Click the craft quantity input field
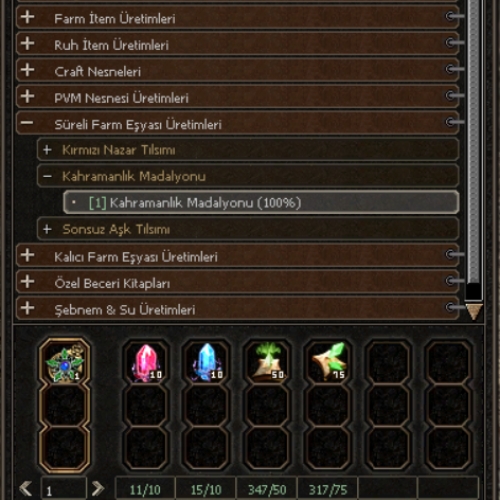500x500 pixels. tap(63, 489)
